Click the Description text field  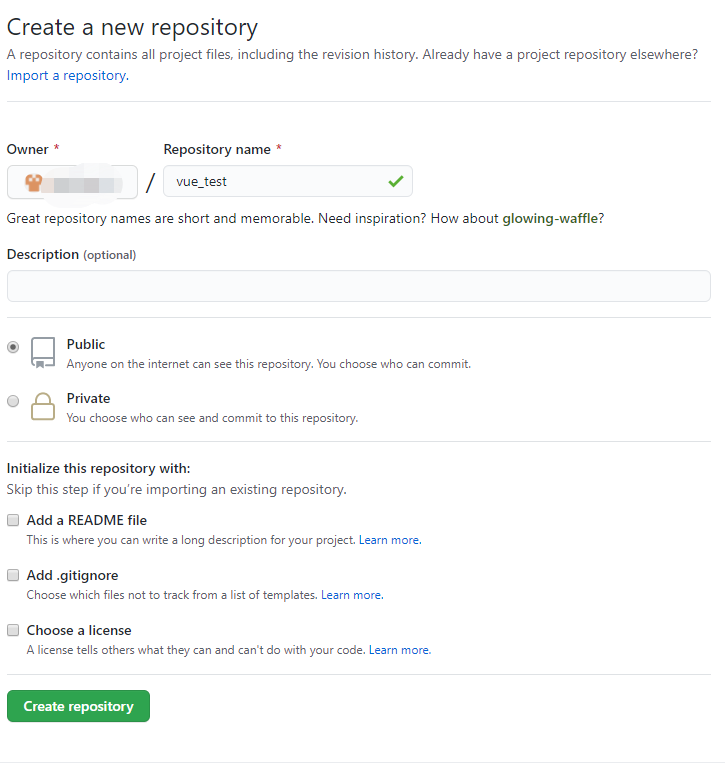[x=359, y=286]
